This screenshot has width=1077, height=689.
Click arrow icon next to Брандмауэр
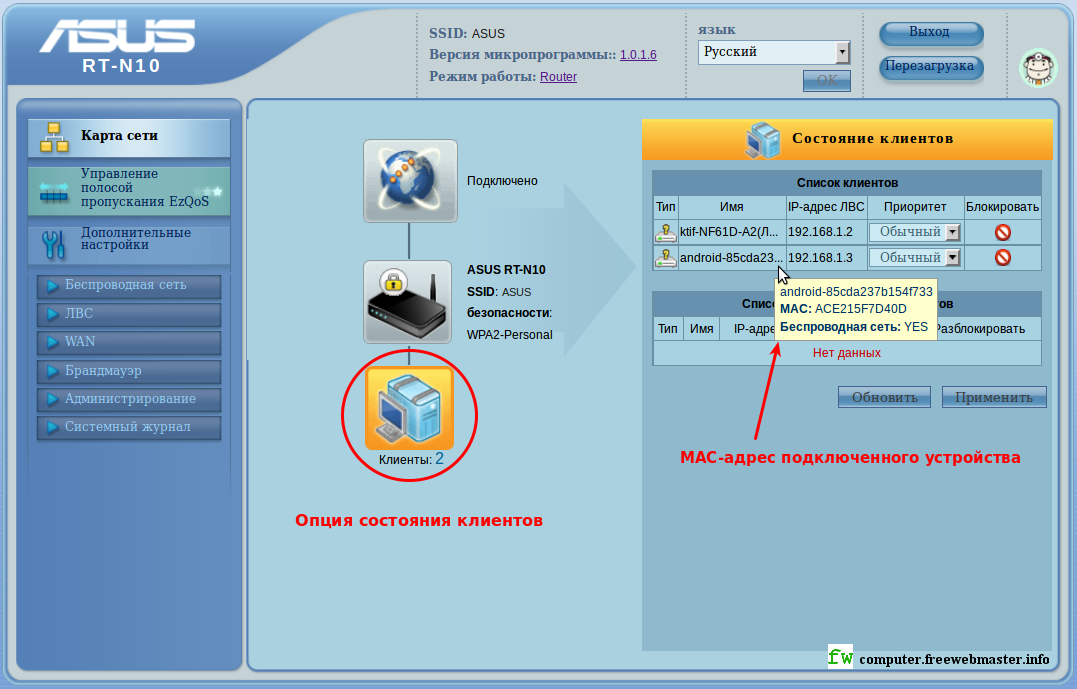[x=52, y=371]
